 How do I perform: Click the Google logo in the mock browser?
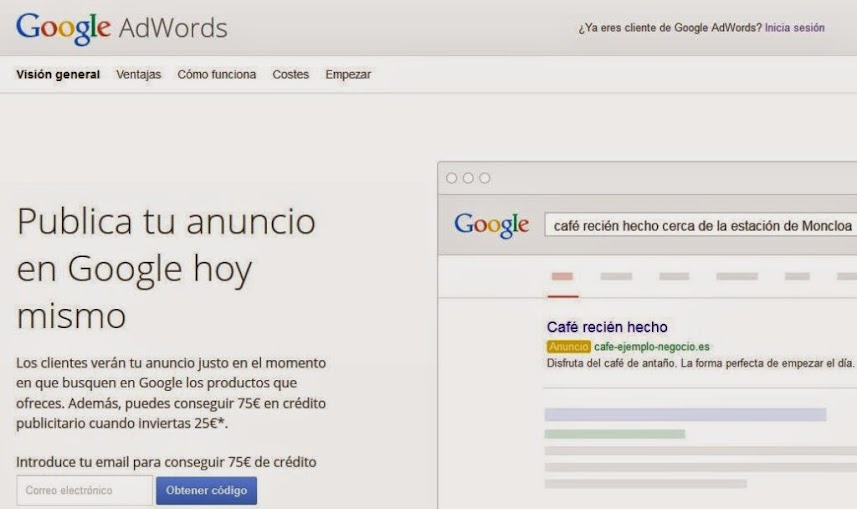coord(491,225)
